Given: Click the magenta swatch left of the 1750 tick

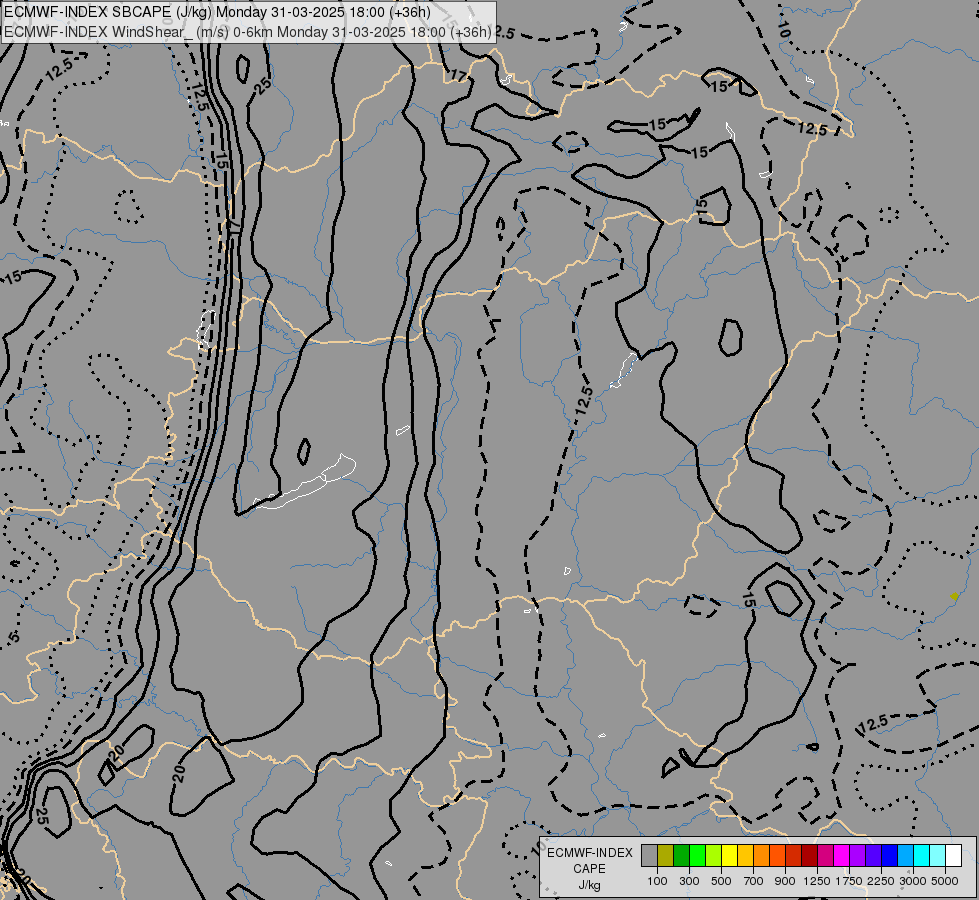Looking at the screenshot, I should [842, 855].
